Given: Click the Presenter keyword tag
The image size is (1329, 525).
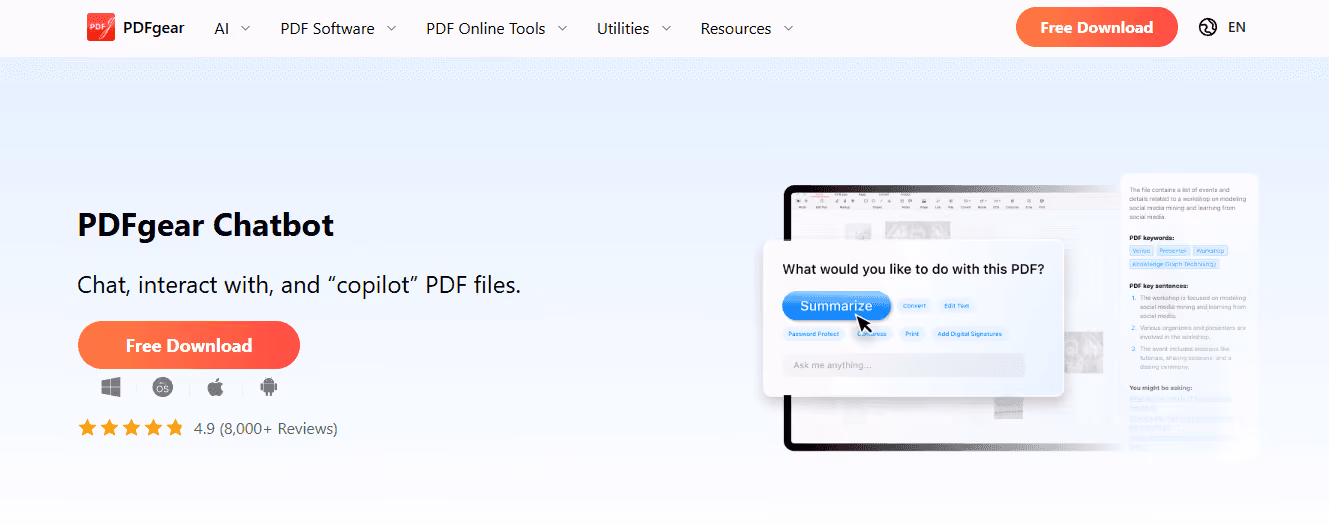Looking at the screenshot, I should 1172,250.
